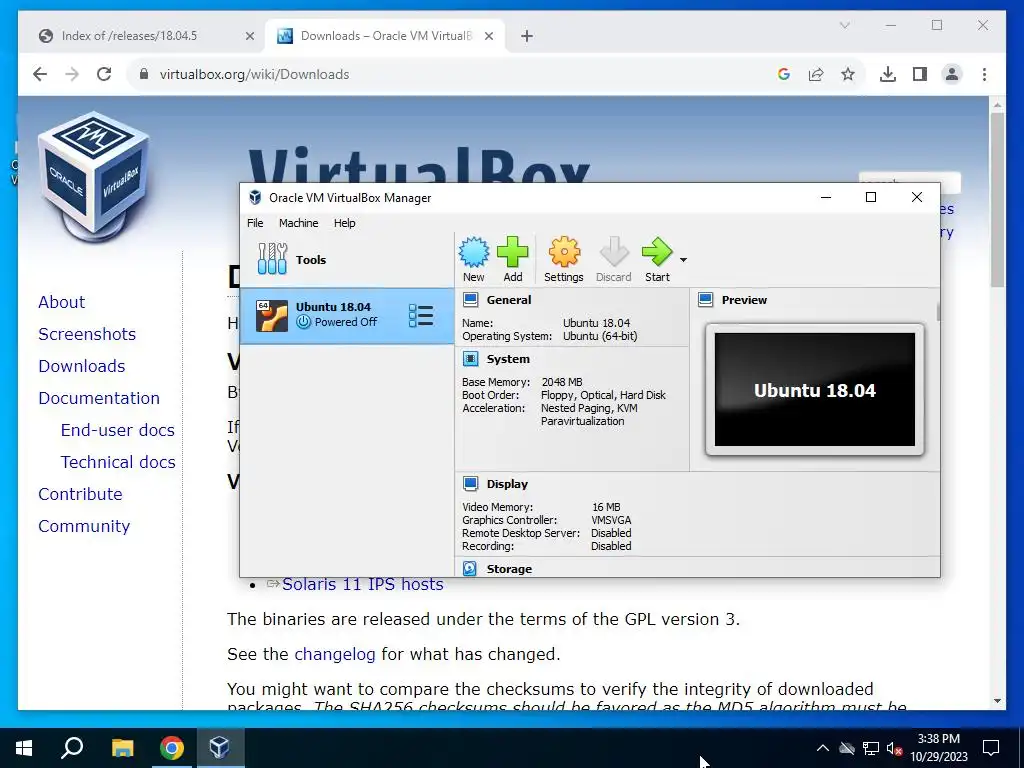Reload the VirtualBox downloads page
Image resolution: width=1024 pixels, height=768 pixels.
[104, 74]
